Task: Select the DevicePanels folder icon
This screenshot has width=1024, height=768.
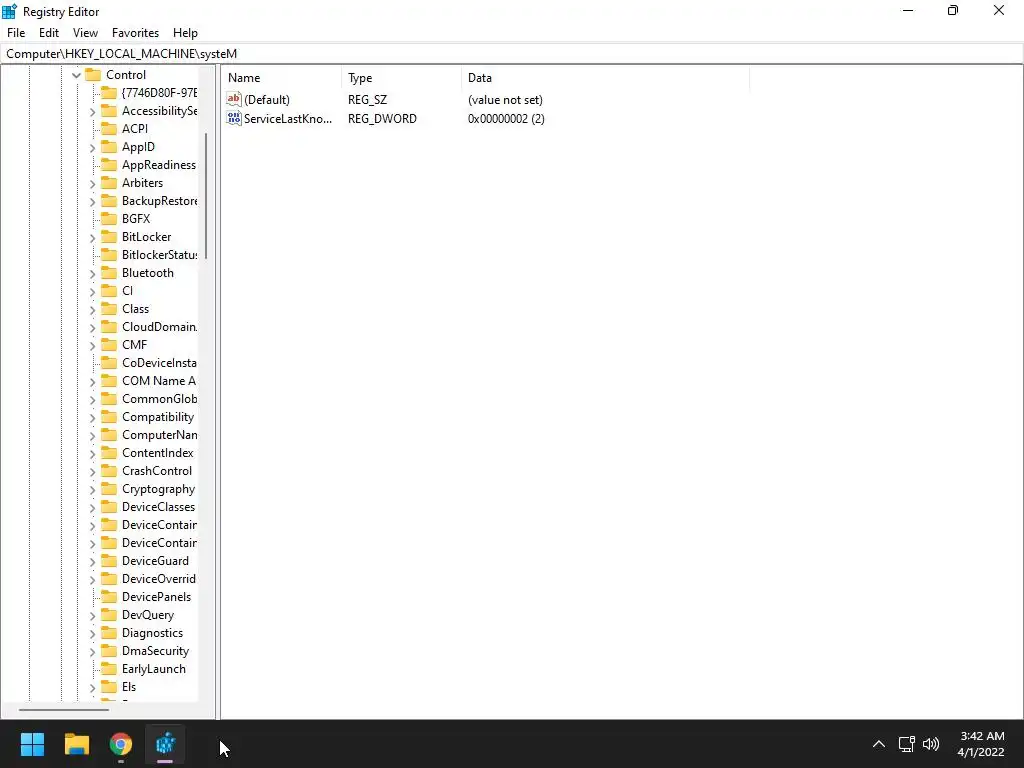Action: [109, 597]
